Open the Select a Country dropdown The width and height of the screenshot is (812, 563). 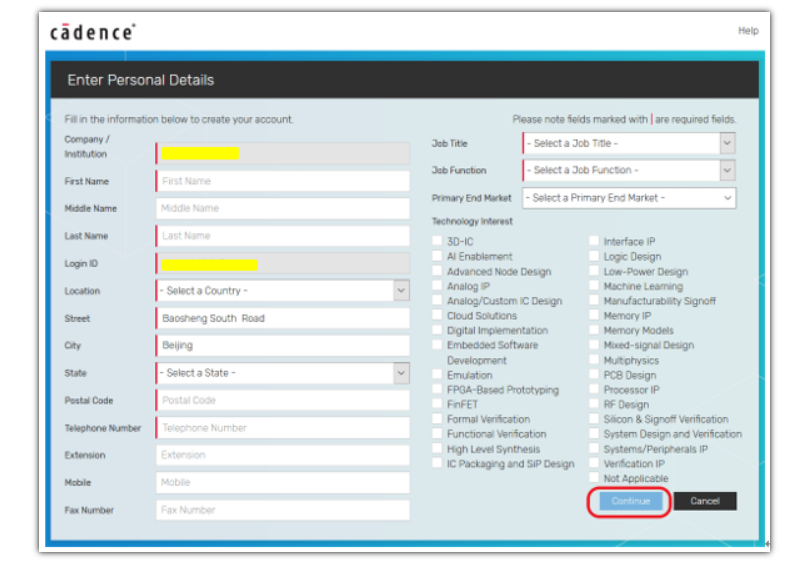click(282, 291)
